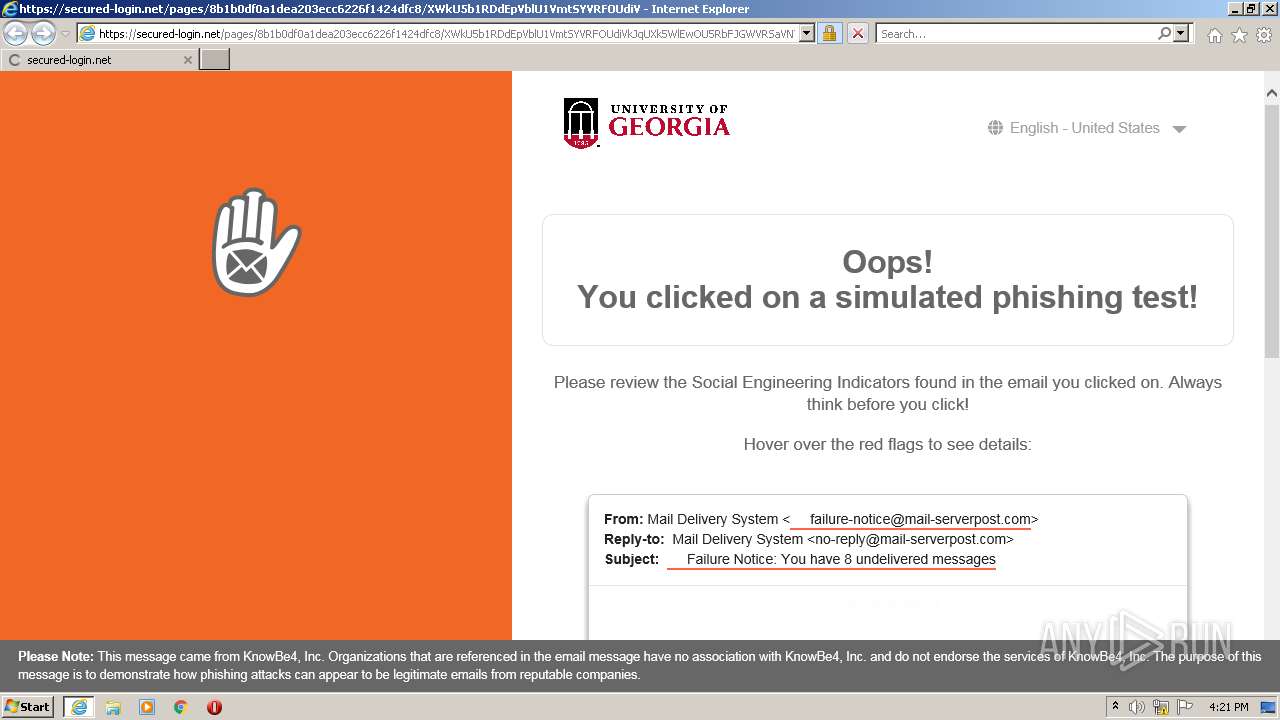
Task: Click the Action Center flag icon
Action: click(1185, 707)
